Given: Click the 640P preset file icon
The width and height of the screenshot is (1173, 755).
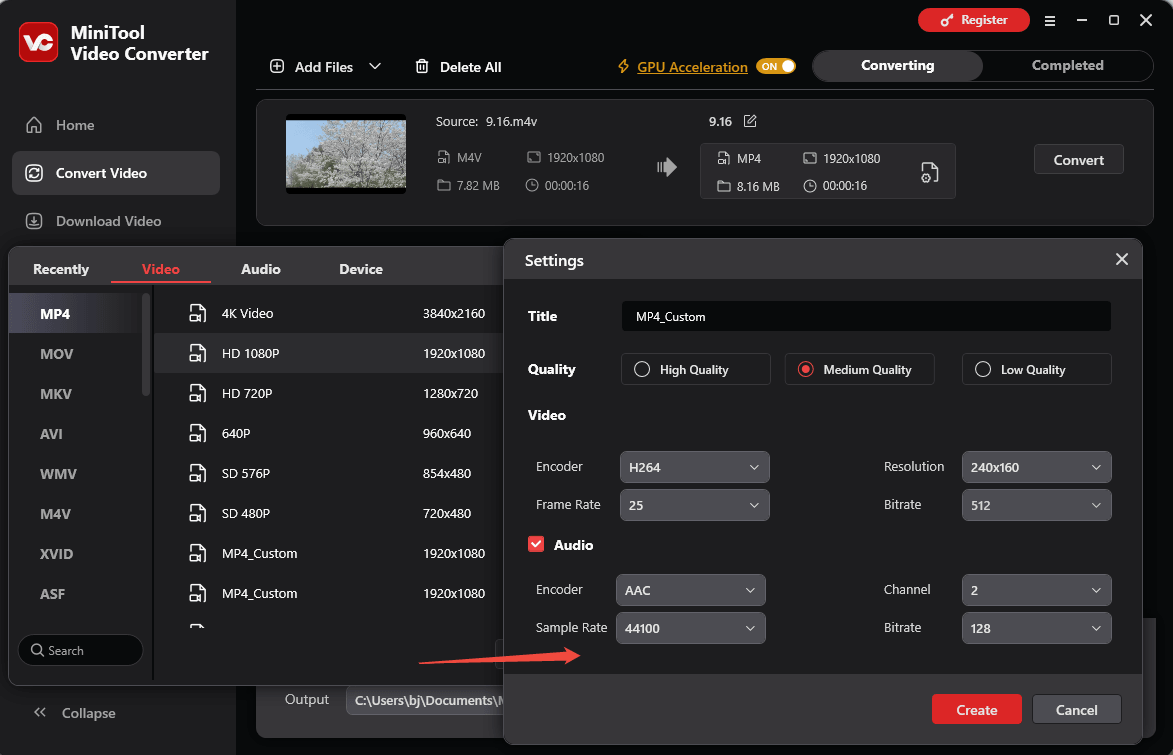Looking at the screenshot, I should (197, 433).
